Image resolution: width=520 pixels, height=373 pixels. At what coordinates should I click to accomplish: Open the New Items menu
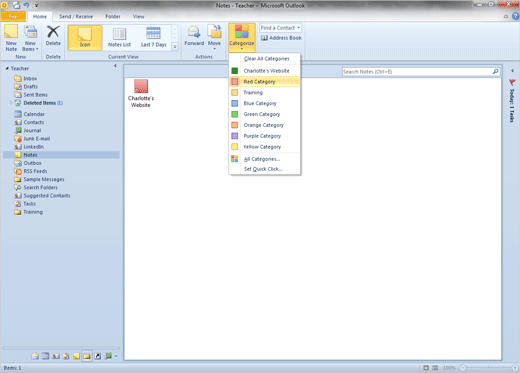tap(30, 38)
